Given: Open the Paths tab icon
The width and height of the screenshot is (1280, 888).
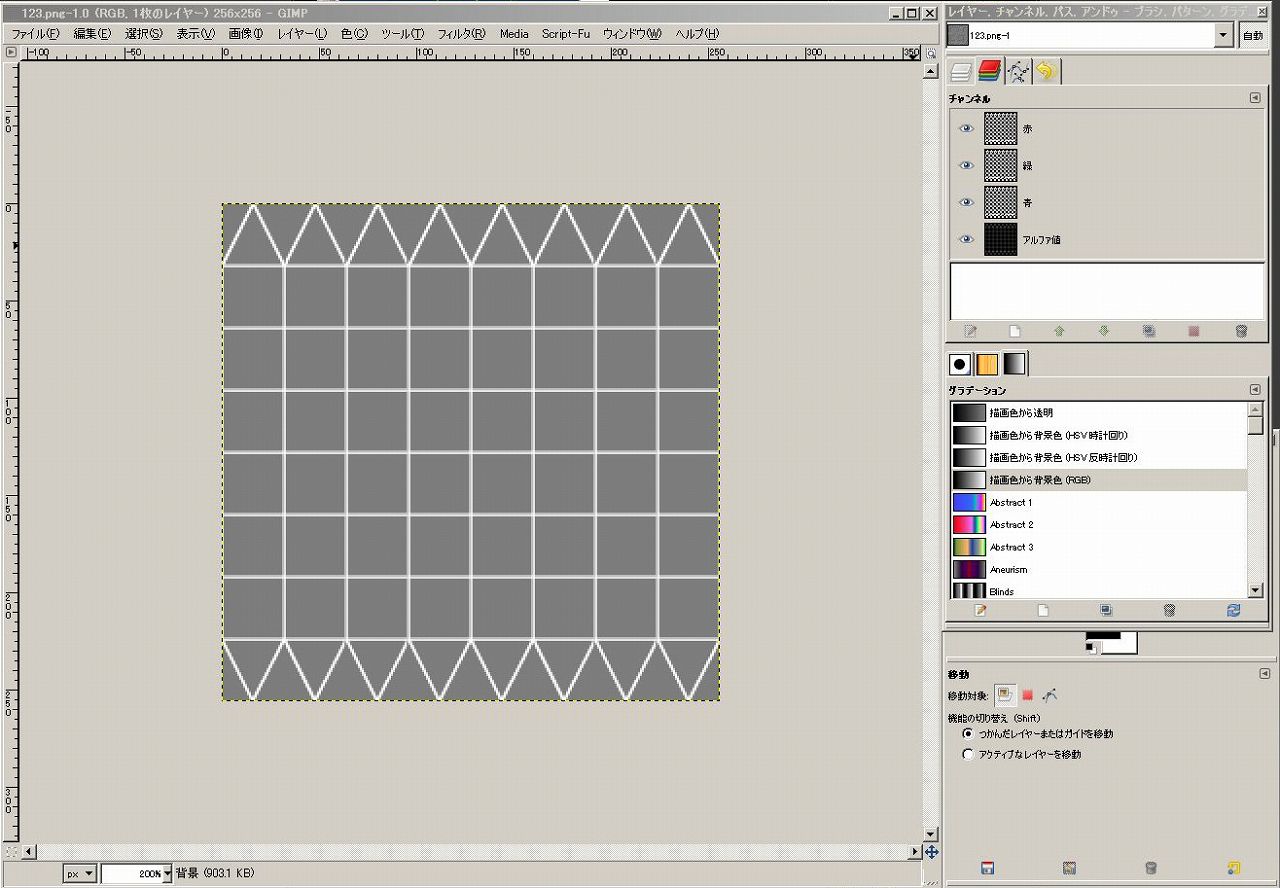Looking at the screenshot, I should tap(1018, 71).
